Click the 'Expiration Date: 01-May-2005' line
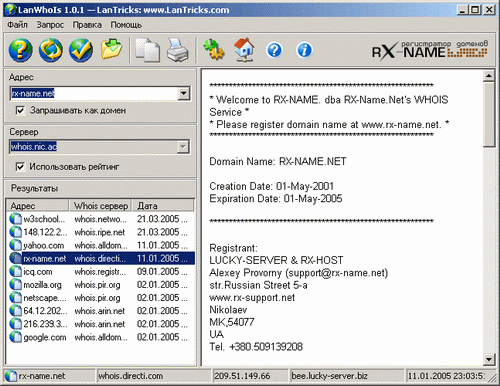 tap(276, 199)
